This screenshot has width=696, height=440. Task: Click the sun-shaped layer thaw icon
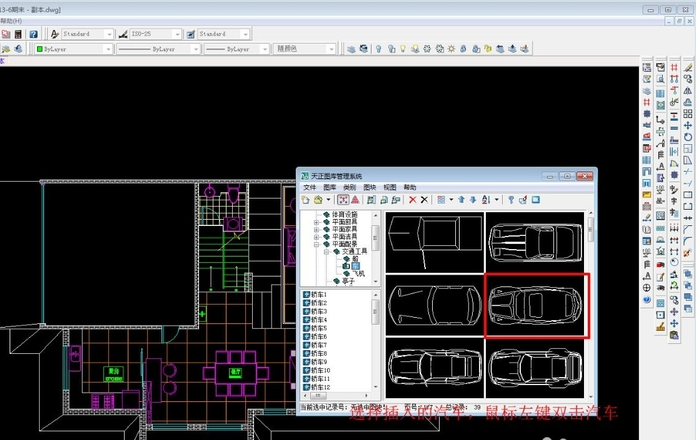coord(451,49)
